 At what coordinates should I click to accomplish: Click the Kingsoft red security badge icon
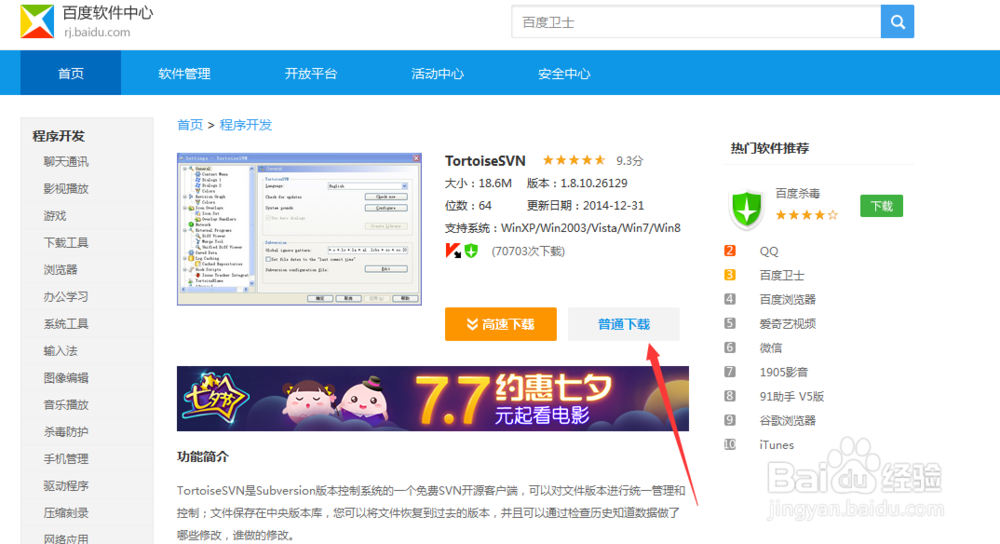click(453, 251)
